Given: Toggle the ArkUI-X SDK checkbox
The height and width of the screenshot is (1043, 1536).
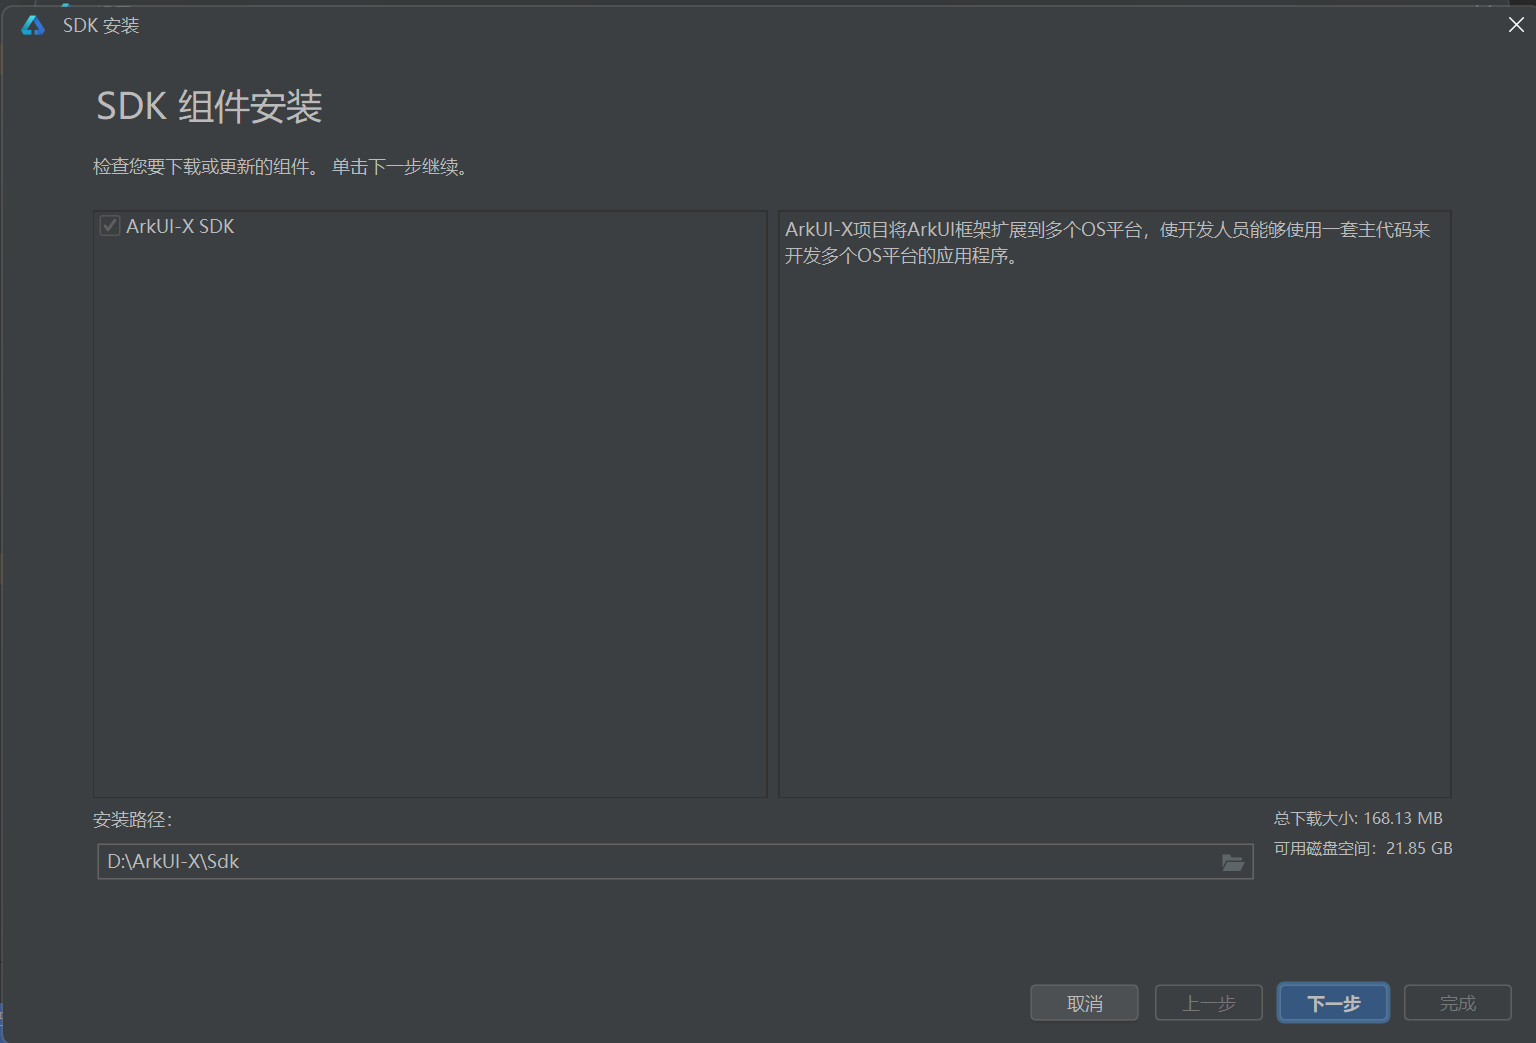Looking at the screenshot, I should pos(110,226).
